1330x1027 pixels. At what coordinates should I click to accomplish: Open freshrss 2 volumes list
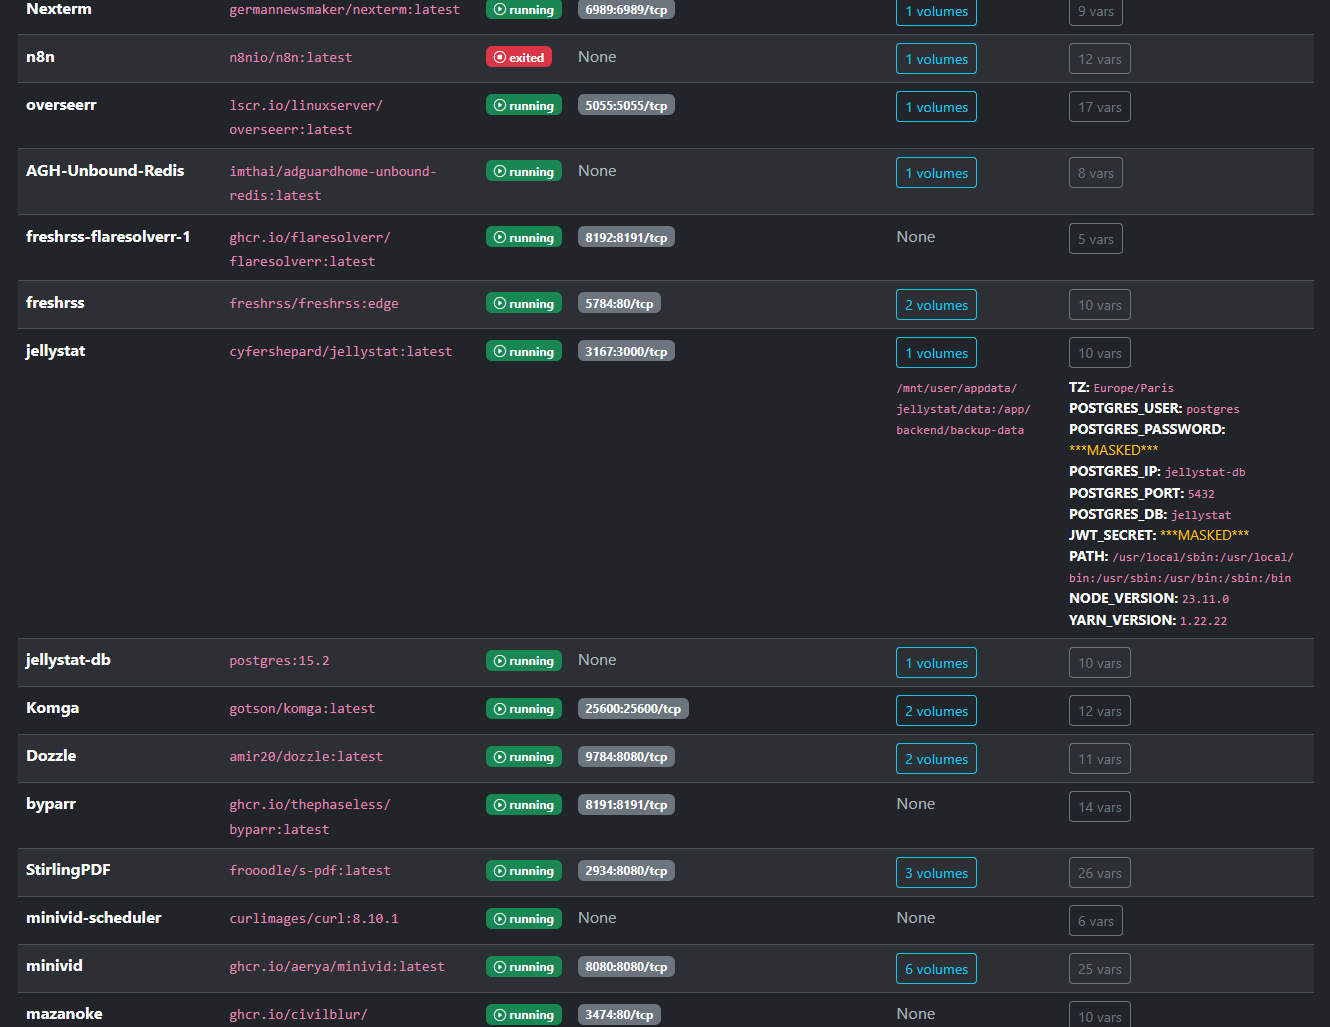click(936, 305)
